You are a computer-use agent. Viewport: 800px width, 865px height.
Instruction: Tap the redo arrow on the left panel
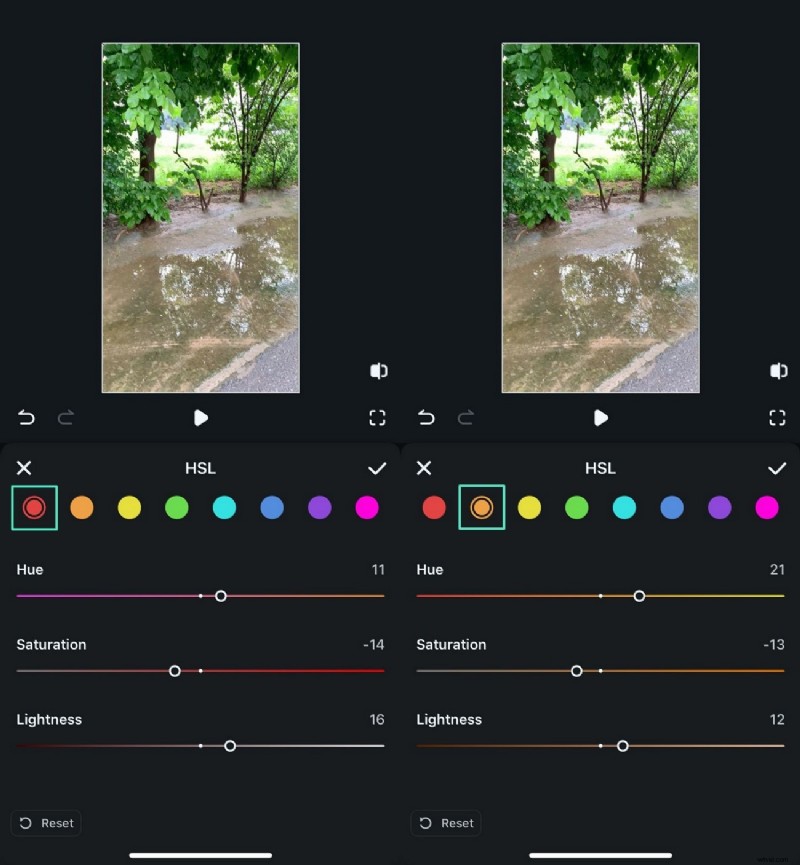pyautogui.click(x=66, y=418)
